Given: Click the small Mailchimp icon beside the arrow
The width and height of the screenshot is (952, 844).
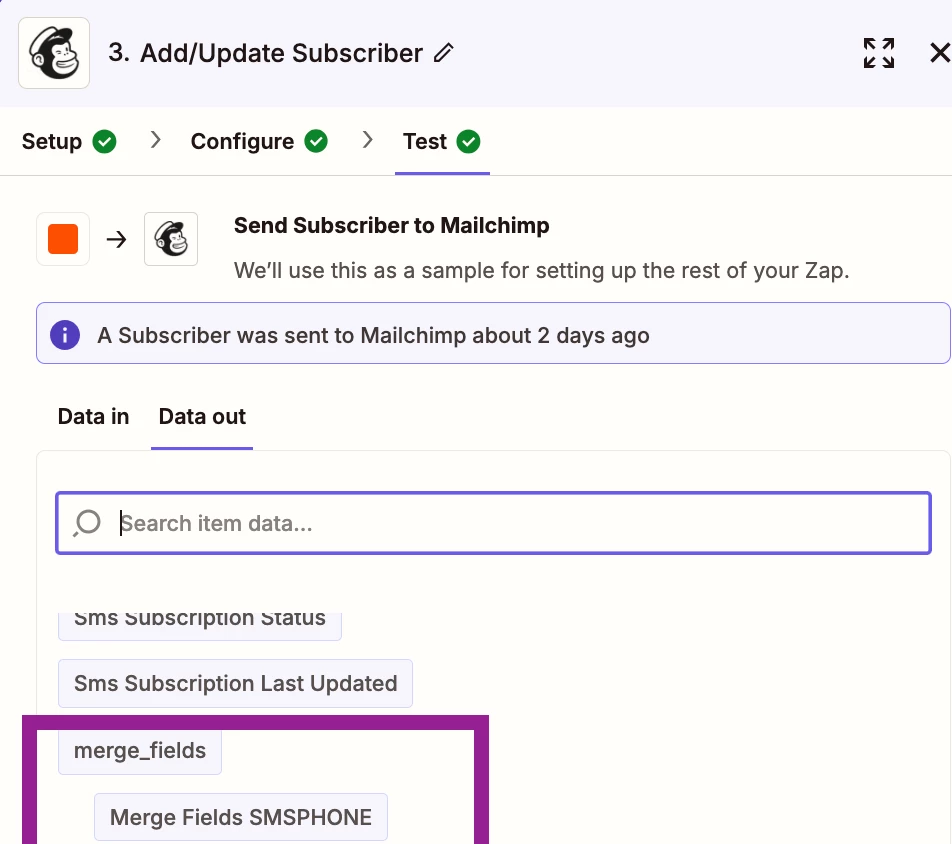Looking at the screenshot, I should (171, 239).
